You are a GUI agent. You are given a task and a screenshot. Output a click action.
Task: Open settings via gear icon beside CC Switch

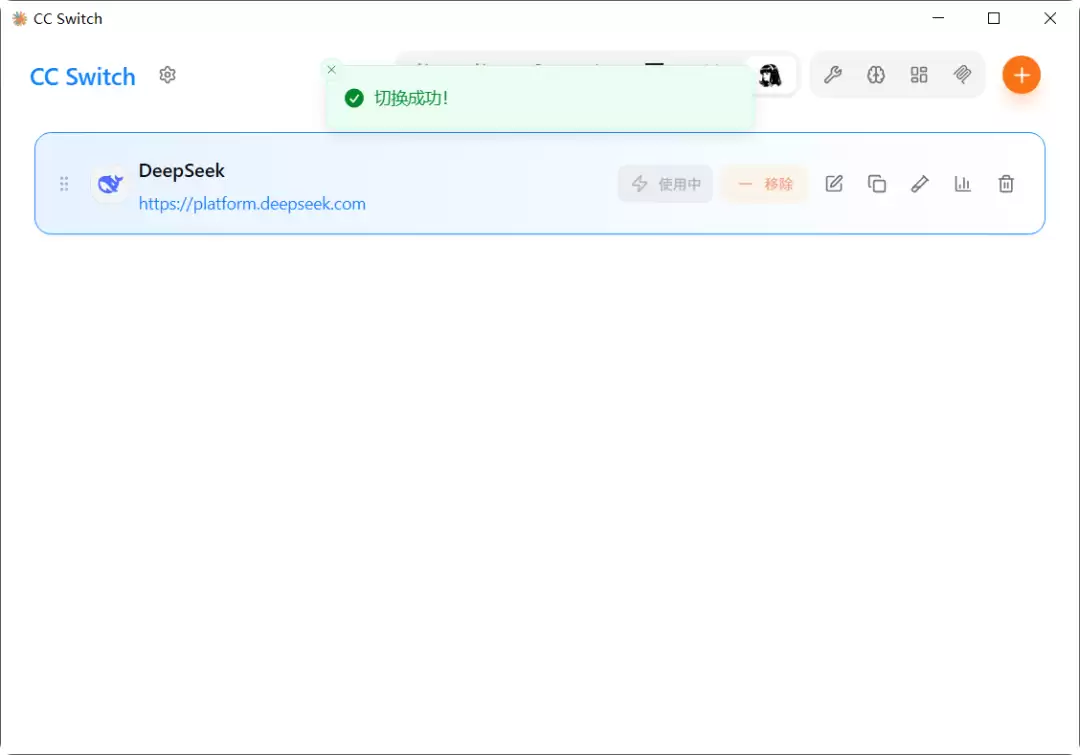coord(167,74)
